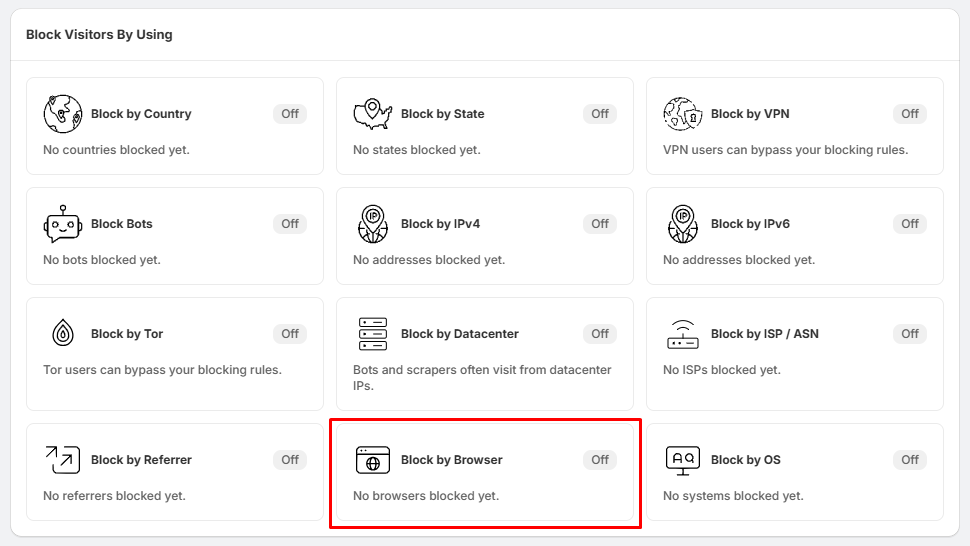Click the robot icon for Block Bots

[62, 224]
